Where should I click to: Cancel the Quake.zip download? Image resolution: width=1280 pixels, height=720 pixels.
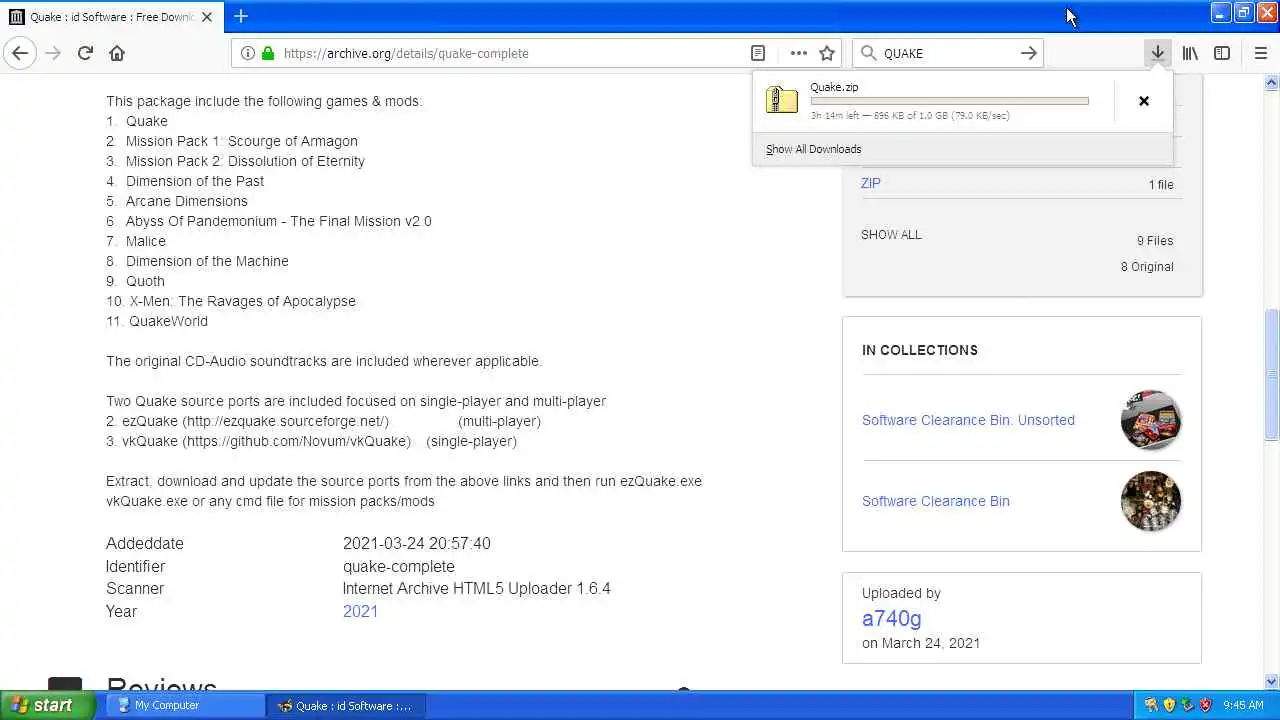tap(1144, 101)
